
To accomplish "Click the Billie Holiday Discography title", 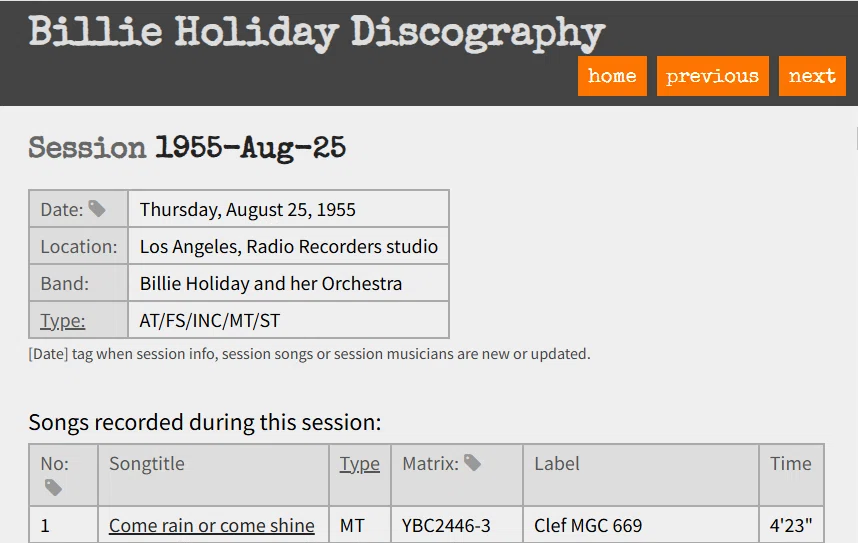I will [316, 33].
